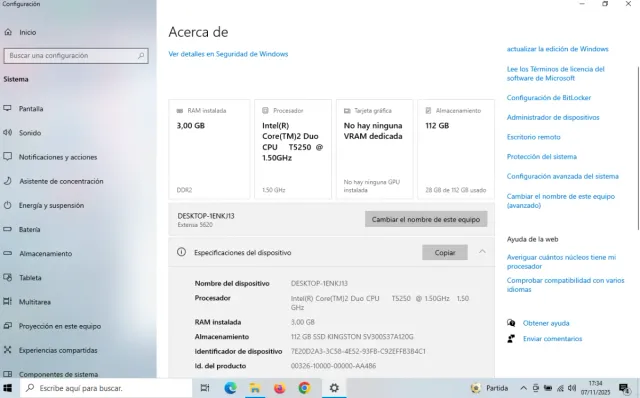
Task: Open Energía y suspensión
Action: pyautogui.click(x=51, y=205)
